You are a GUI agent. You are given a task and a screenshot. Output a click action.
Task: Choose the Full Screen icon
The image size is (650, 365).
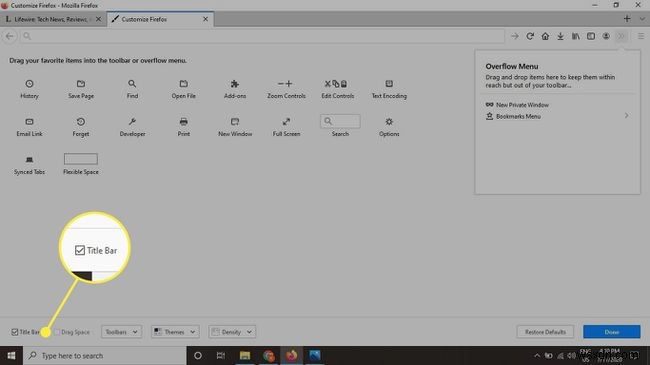click(286, 122)
